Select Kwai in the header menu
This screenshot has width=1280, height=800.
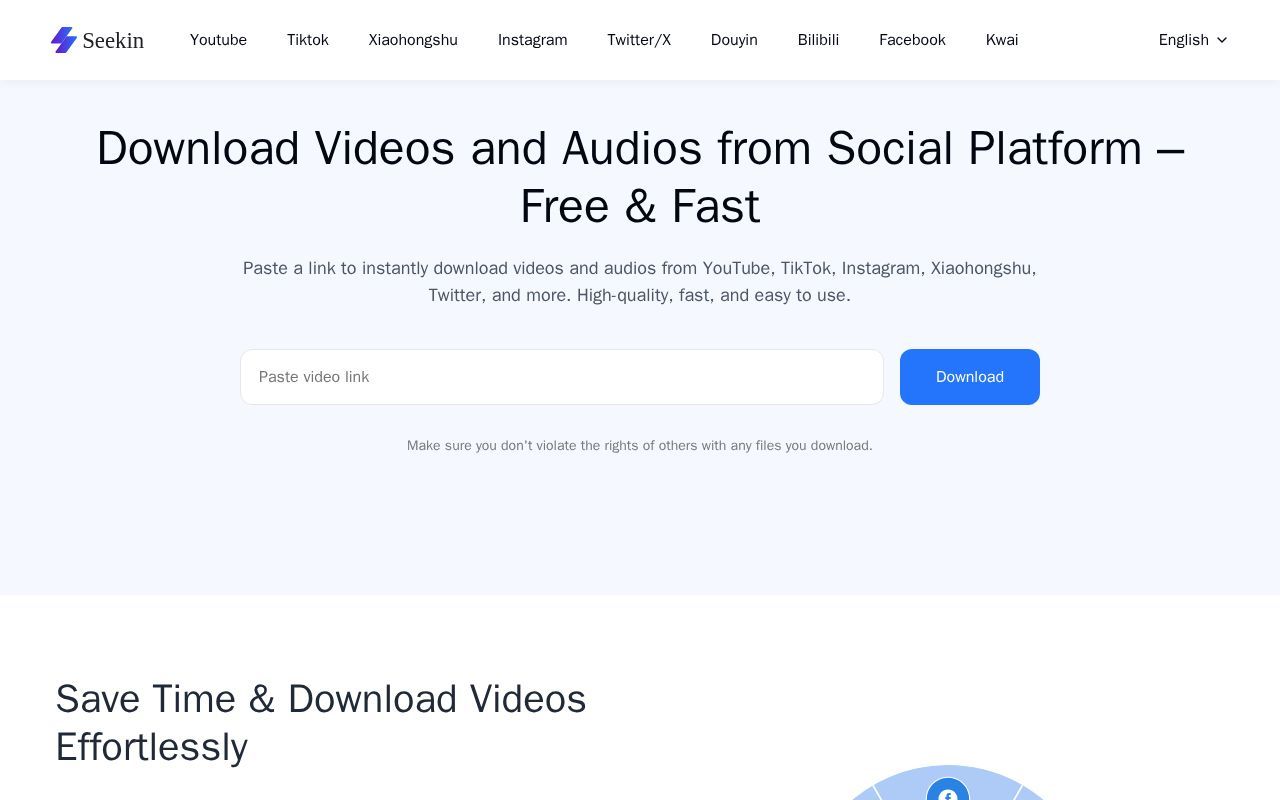tap(1002, 40)
